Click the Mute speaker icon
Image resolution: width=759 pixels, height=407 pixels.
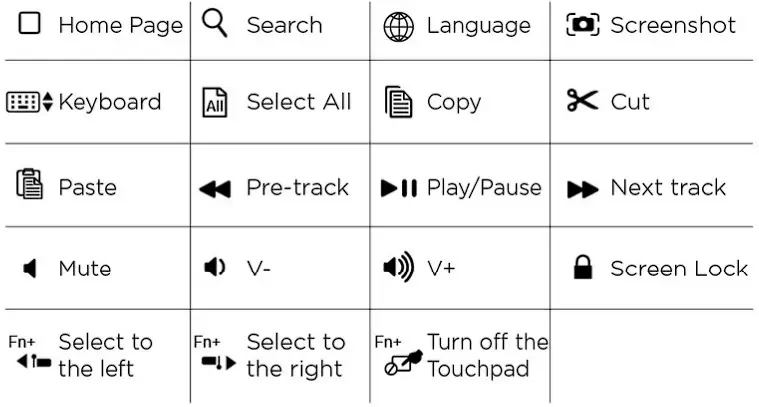pyautogui.click(x=30, y=268)
